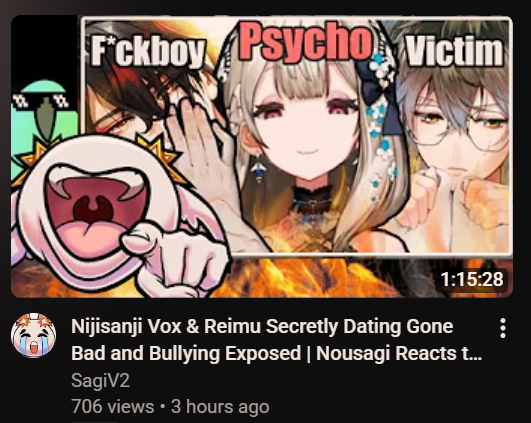Click the red 'Psycho' label on thumbnail
The height and width of the screenshot is (423, 531).
pos(305,42)
